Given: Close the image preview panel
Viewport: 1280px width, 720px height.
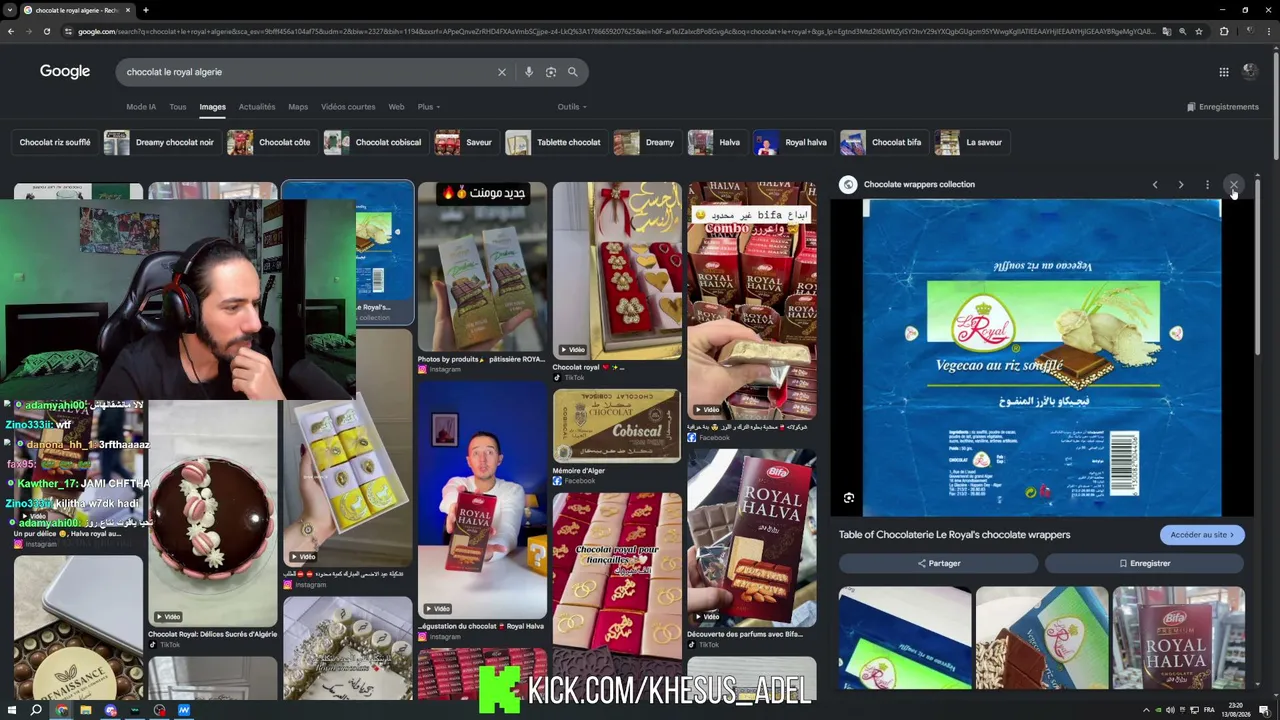Looking at the screenshot, I should point(1234,185).
